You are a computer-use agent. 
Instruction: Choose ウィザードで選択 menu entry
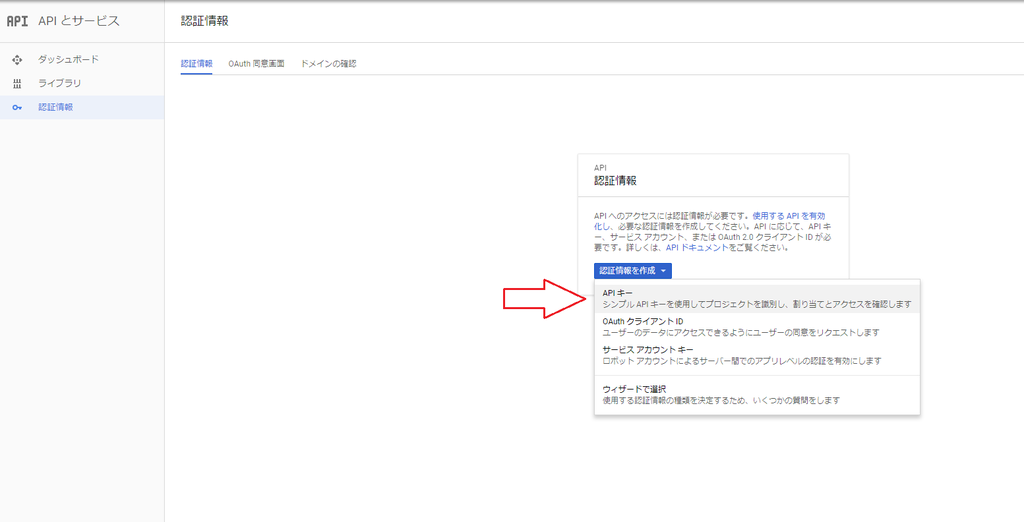pyautogui.click(x=757, y=395)
